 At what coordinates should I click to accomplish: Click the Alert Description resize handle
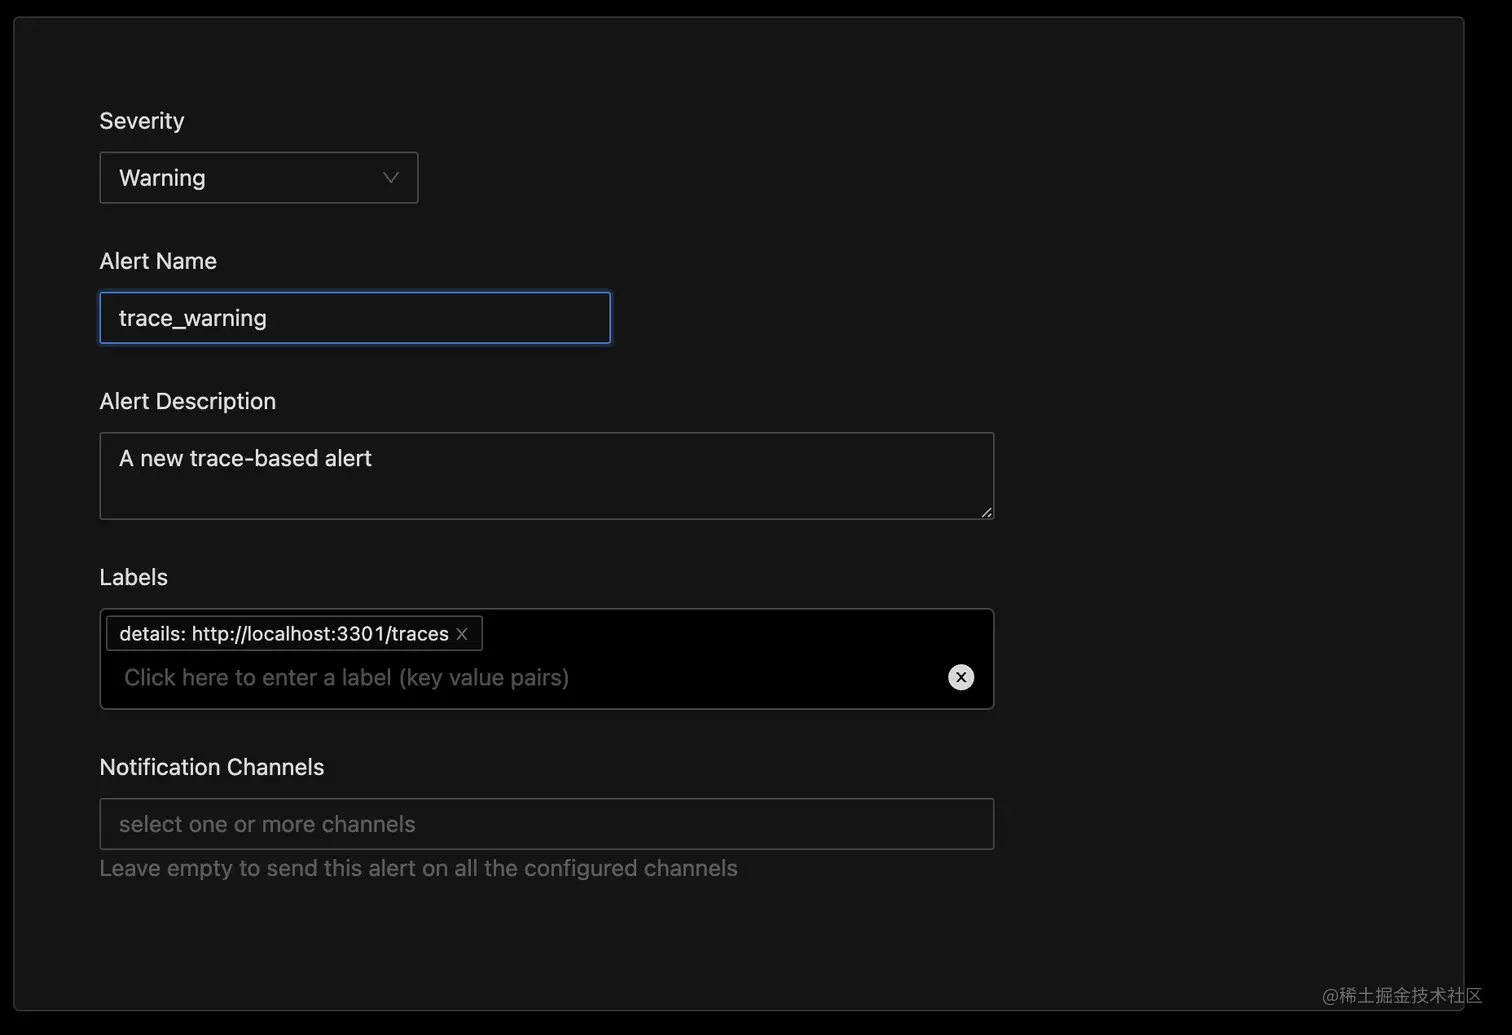[x=986, y=512]
